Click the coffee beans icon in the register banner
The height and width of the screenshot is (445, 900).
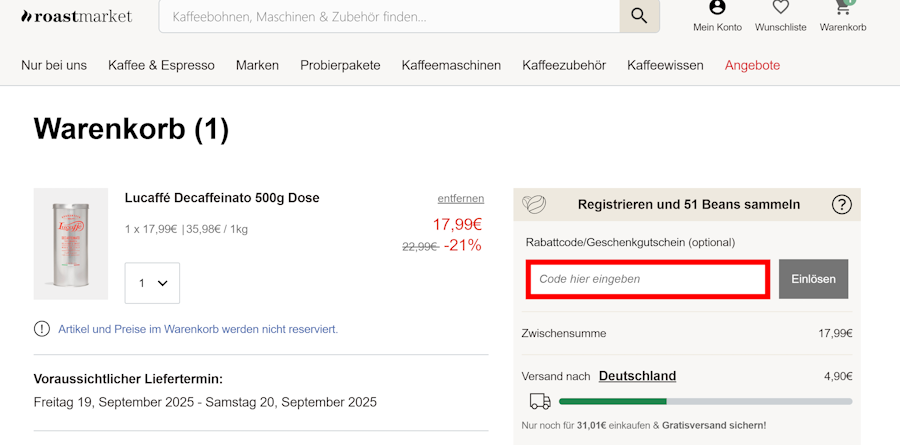534,204
